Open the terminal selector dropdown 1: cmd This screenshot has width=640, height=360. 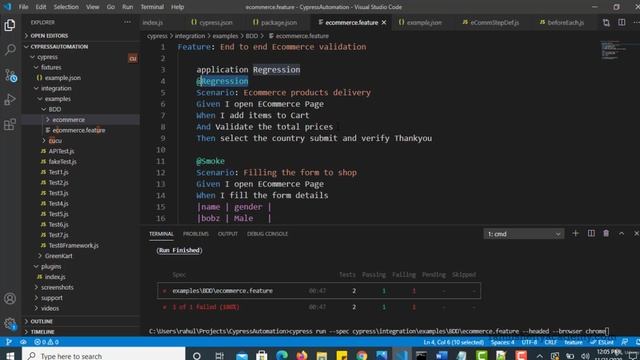pyautogui.click(x=524, y=234)
